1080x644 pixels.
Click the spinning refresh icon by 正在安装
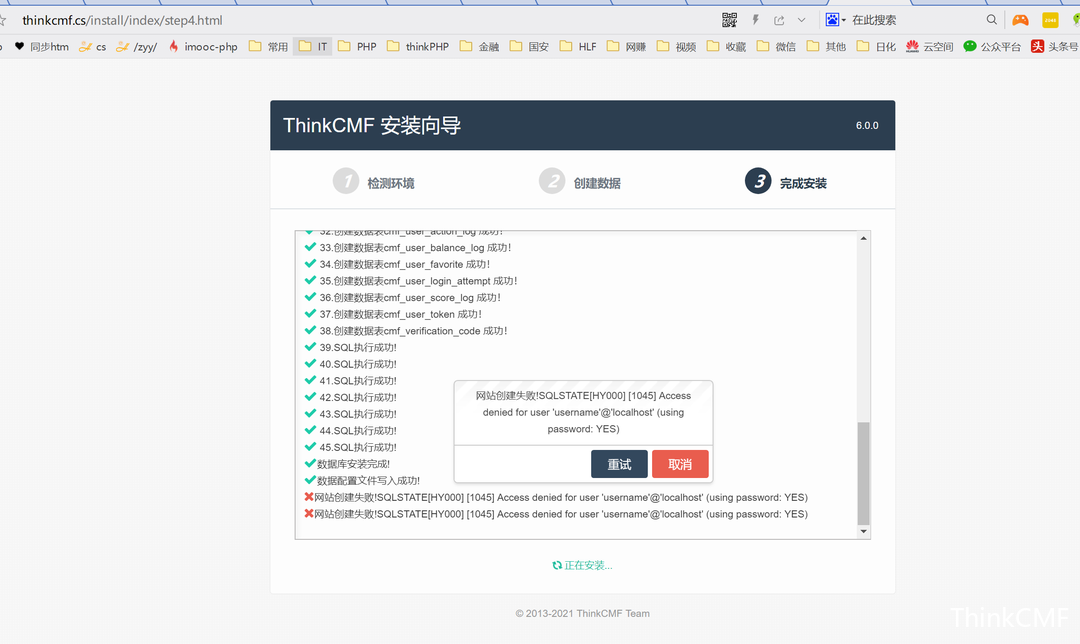[x=557, y=565]
